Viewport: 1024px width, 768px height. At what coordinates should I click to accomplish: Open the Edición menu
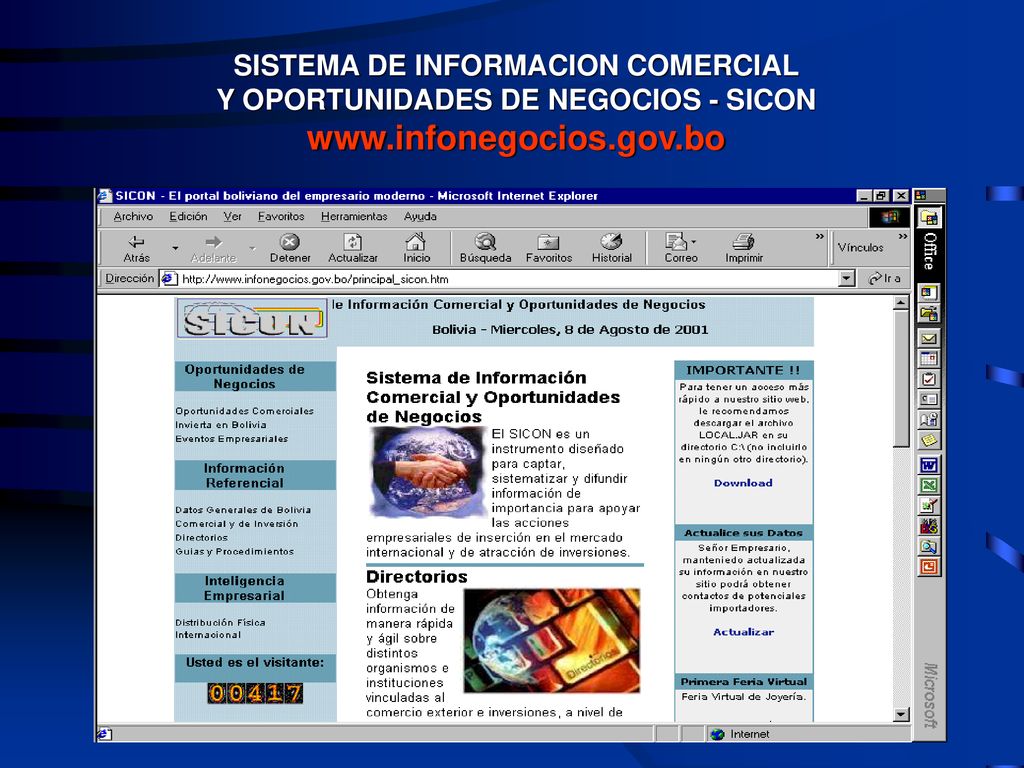(x=188, y=217)
